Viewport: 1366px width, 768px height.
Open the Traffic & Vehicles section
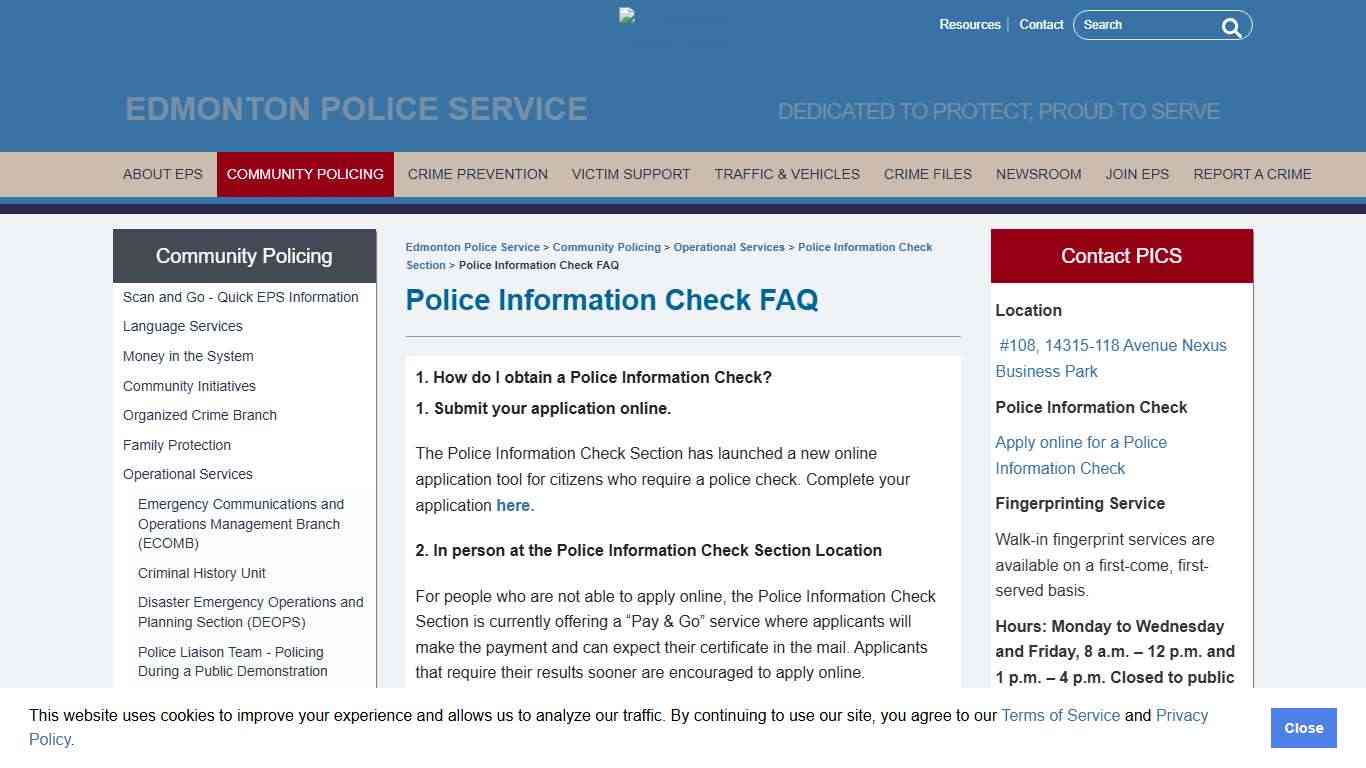(786, 174)
